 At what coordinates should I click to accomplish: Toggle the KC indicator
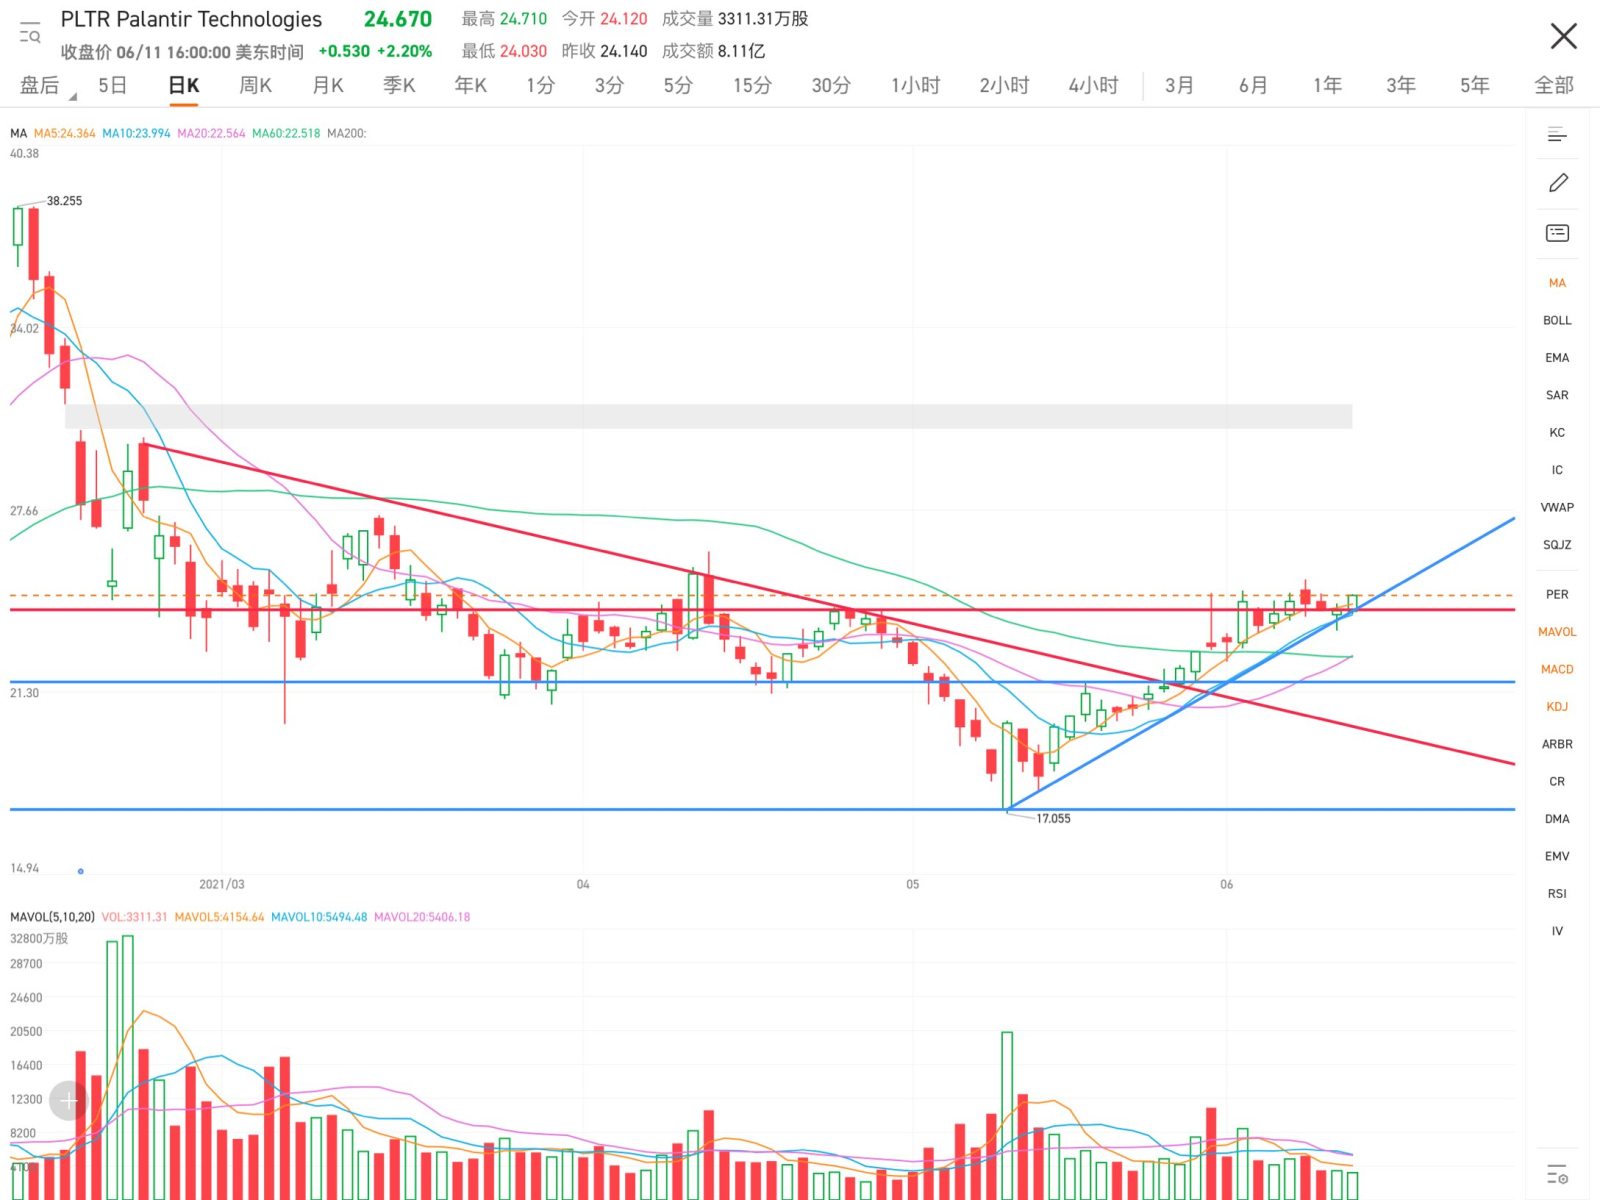click(x=1557, y=433)
